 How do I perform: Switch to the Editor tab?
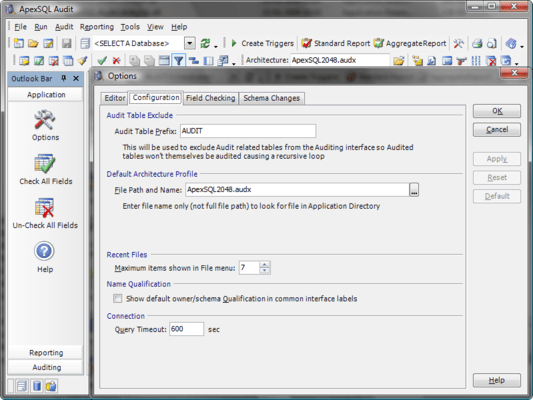coord(115,98)
